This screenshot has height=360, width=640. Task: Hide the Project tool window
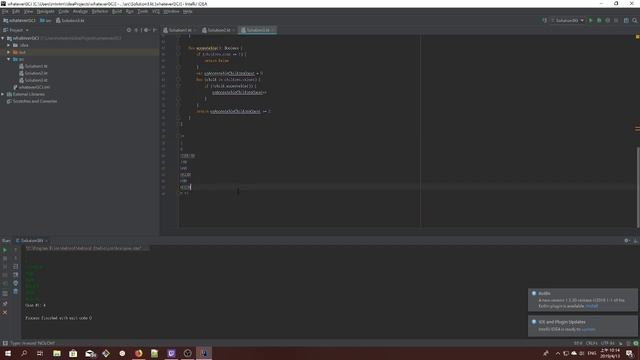[154, 30]
